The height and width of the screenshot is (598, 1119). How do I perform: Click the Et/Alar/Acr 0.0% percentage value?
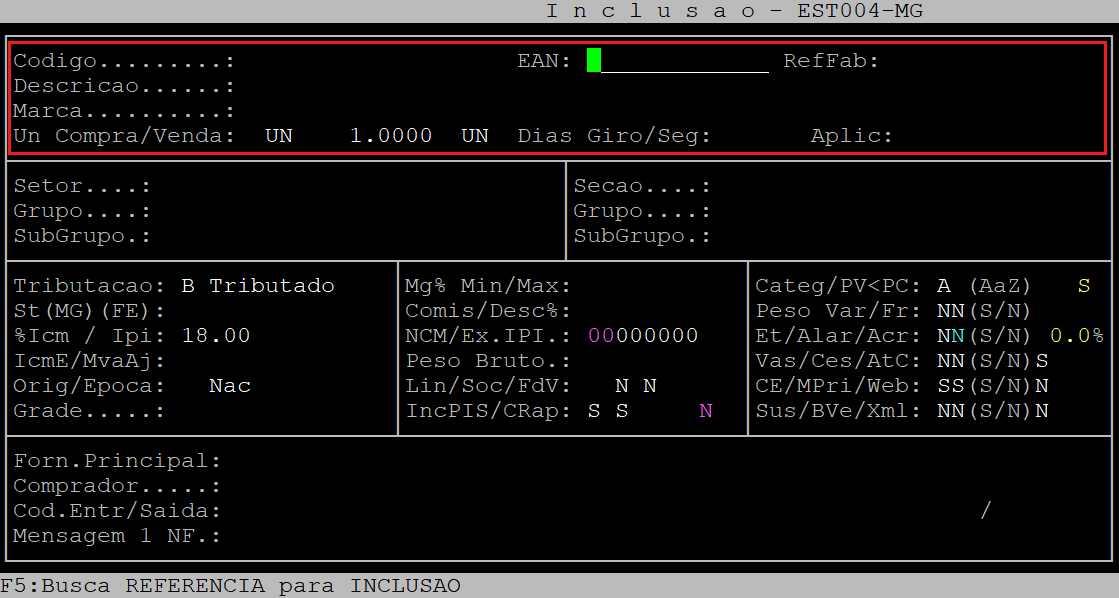pos(1076,336)
